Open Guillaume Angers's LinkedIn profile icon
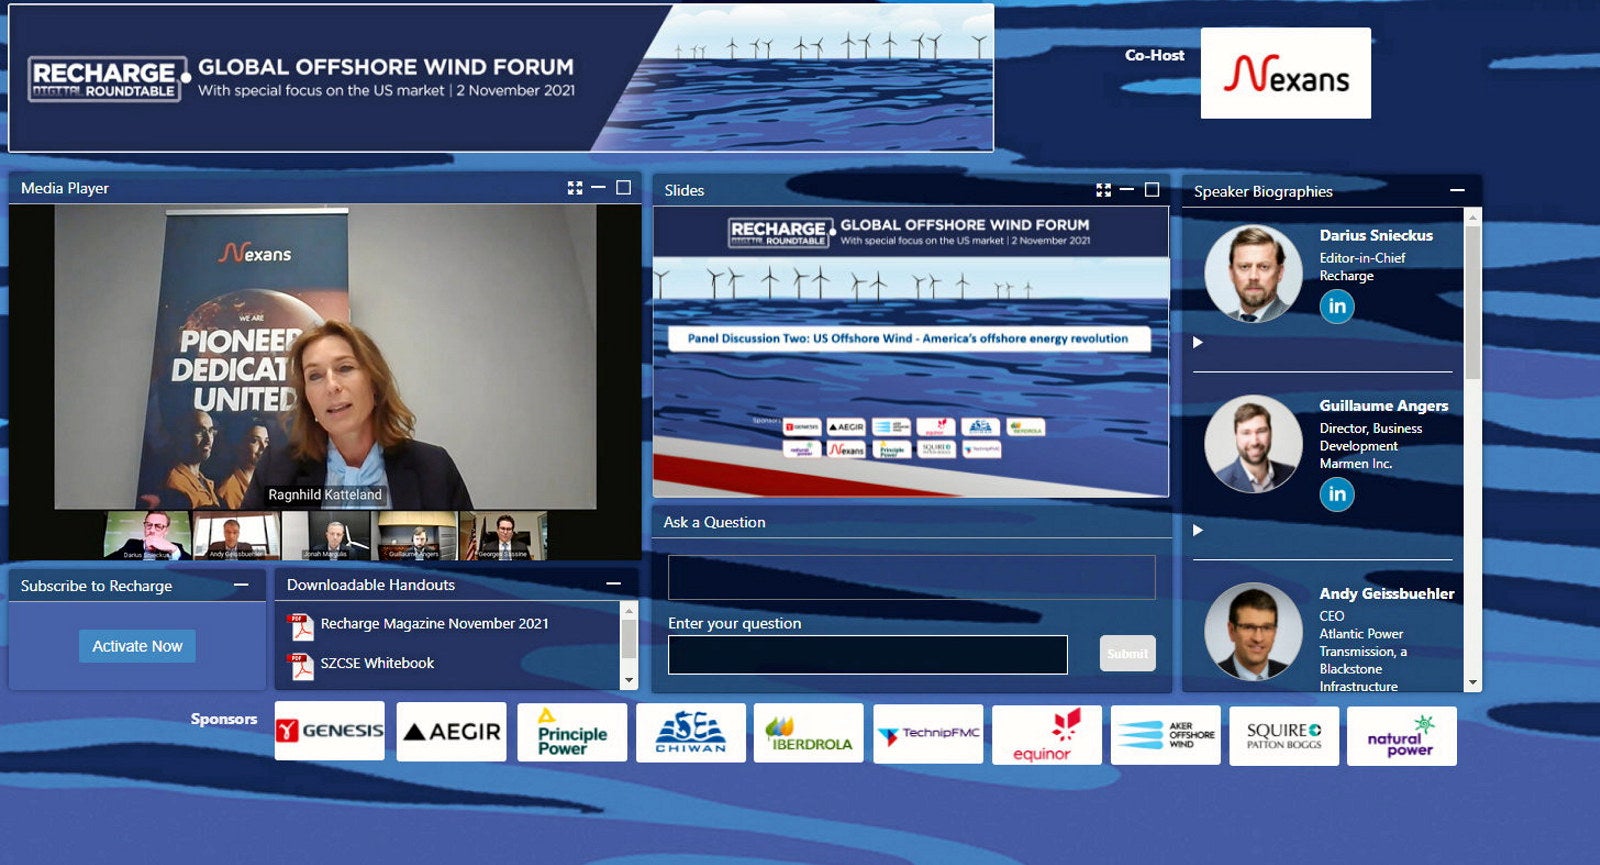The width and height of the screenshot is (1600, 865). click(x=1337, y=494)
